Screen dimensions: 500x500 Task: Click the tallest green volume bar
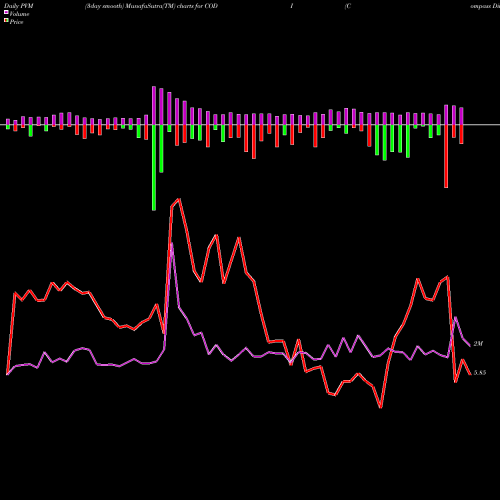coord(154,167)
